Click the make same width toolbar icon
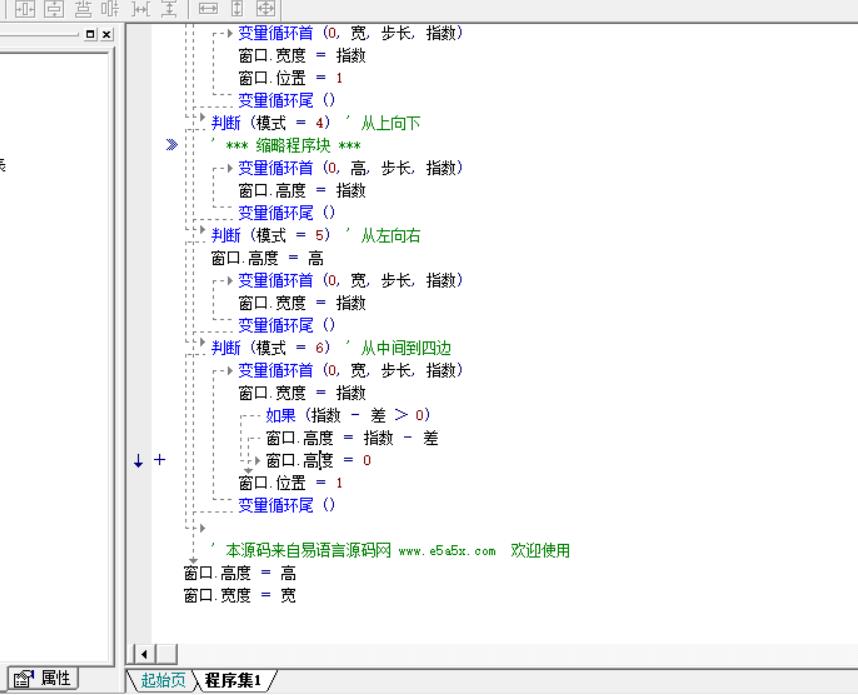This screenshot has height=695, width=858. point(208,8)
